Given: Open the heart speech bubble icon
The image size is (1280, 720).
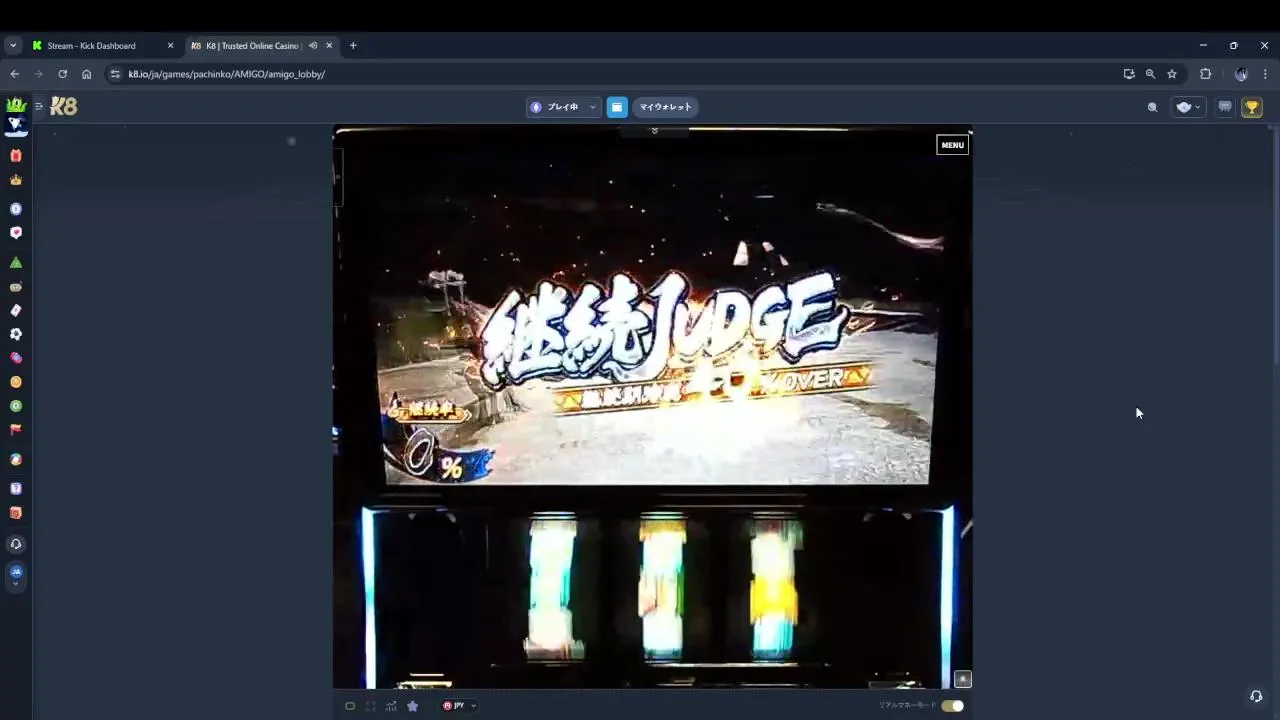Looking at the screenshot, I should coord(16,232).
